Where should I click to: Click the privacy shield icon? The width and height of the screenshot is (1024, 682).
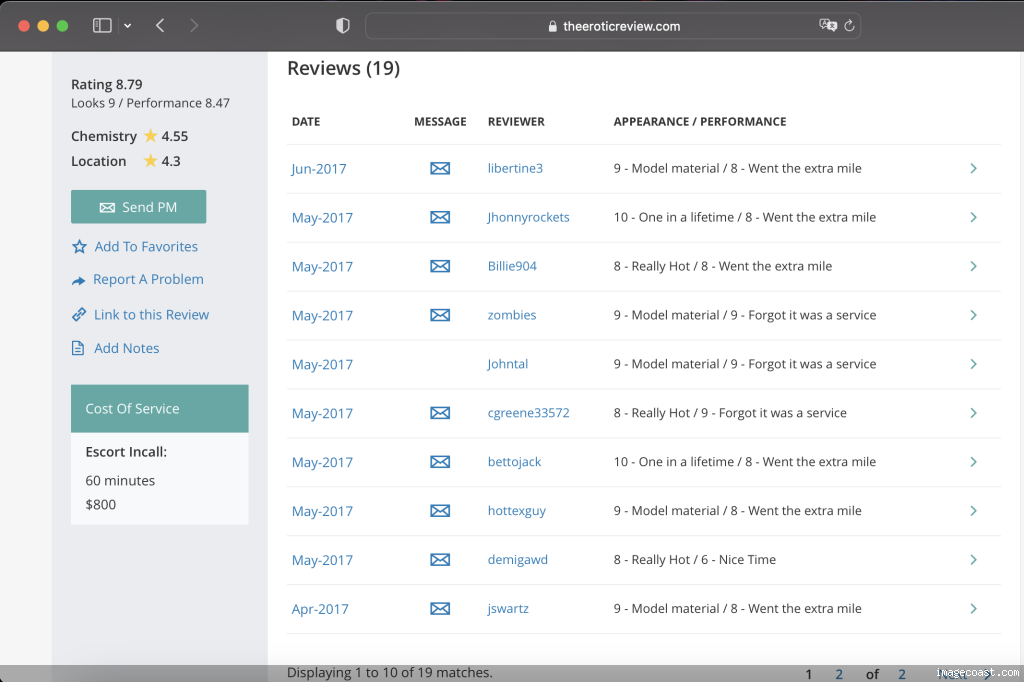343,26
